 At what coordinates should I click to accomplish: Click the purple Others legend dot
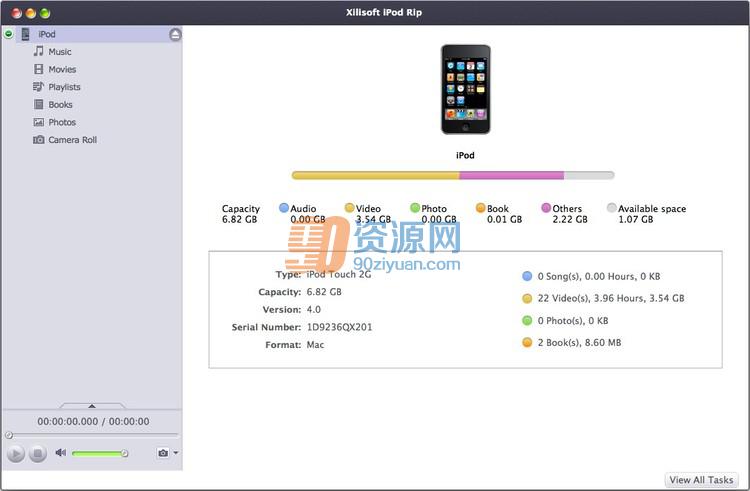tap(546, 207)
